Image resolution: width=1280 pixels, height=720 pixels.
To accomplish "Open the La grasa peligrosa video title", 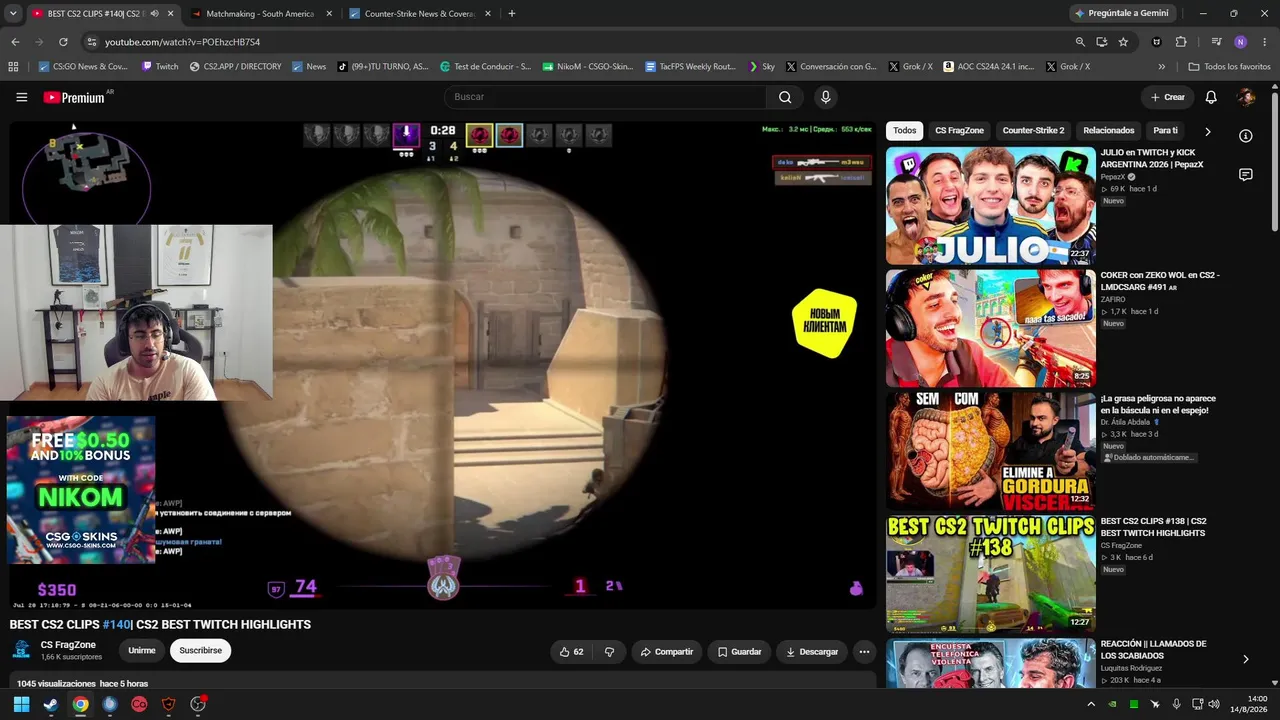I will (x=1158, y=404).
